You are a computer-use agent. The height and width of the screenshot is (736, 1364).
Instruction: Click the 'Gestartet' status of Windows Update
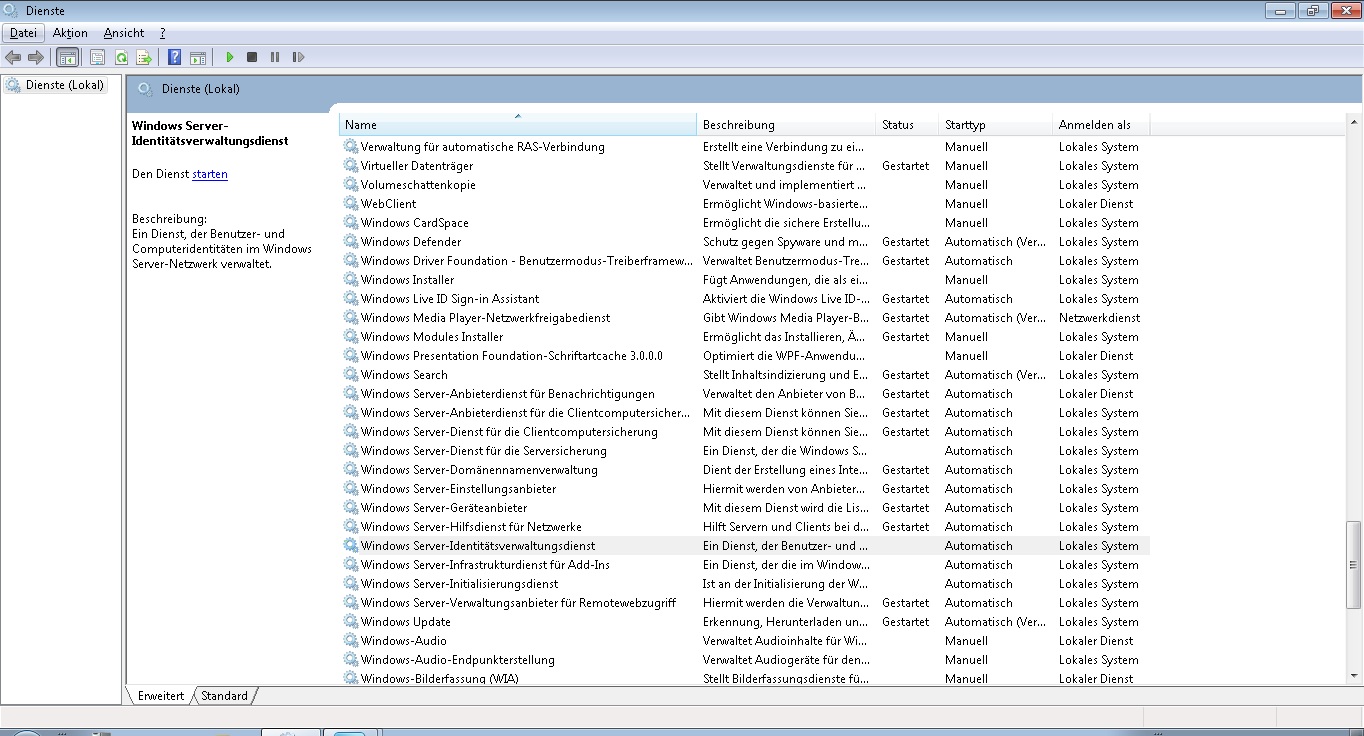tap(905, 622)
